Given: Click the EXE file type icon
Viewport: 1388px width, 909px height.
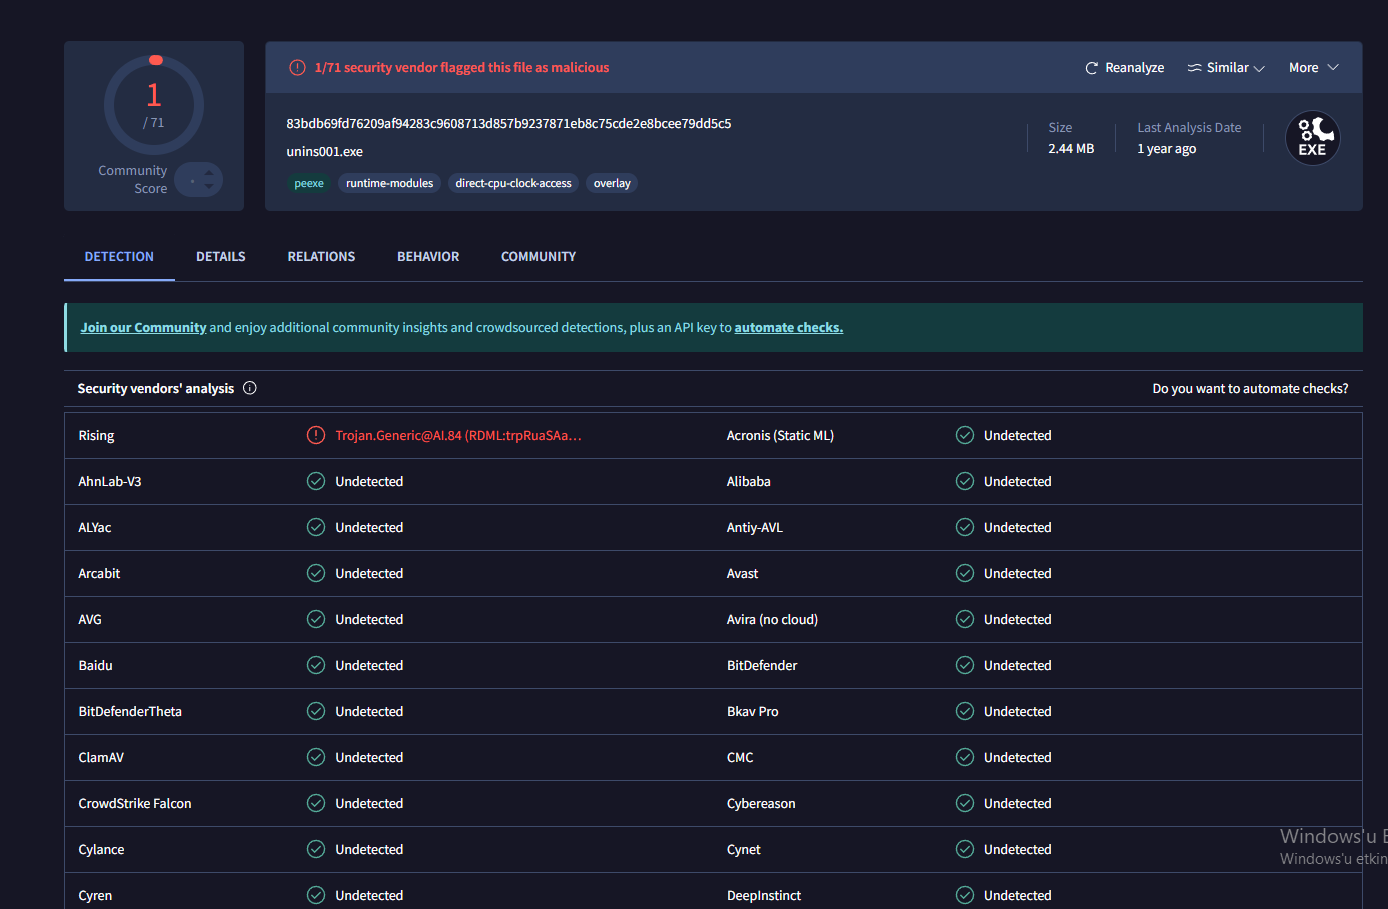Looking at the screenshot, I should [1312, 138].
